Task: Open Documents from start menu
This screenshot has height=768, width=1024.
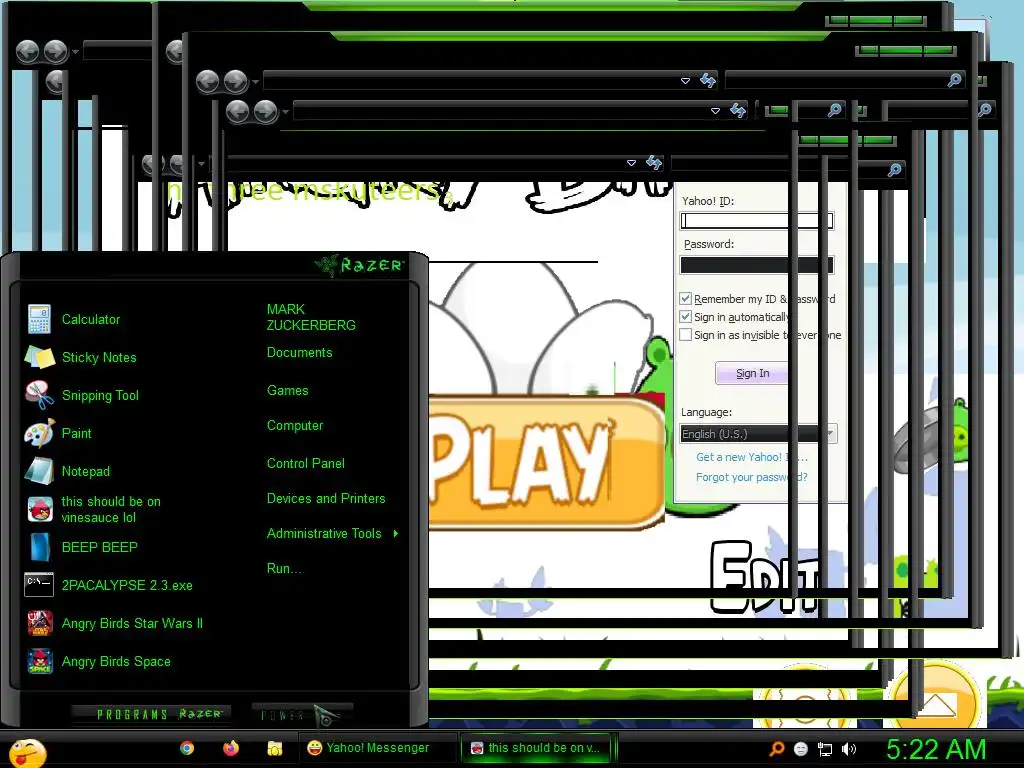Action: [x=299, y=353]
